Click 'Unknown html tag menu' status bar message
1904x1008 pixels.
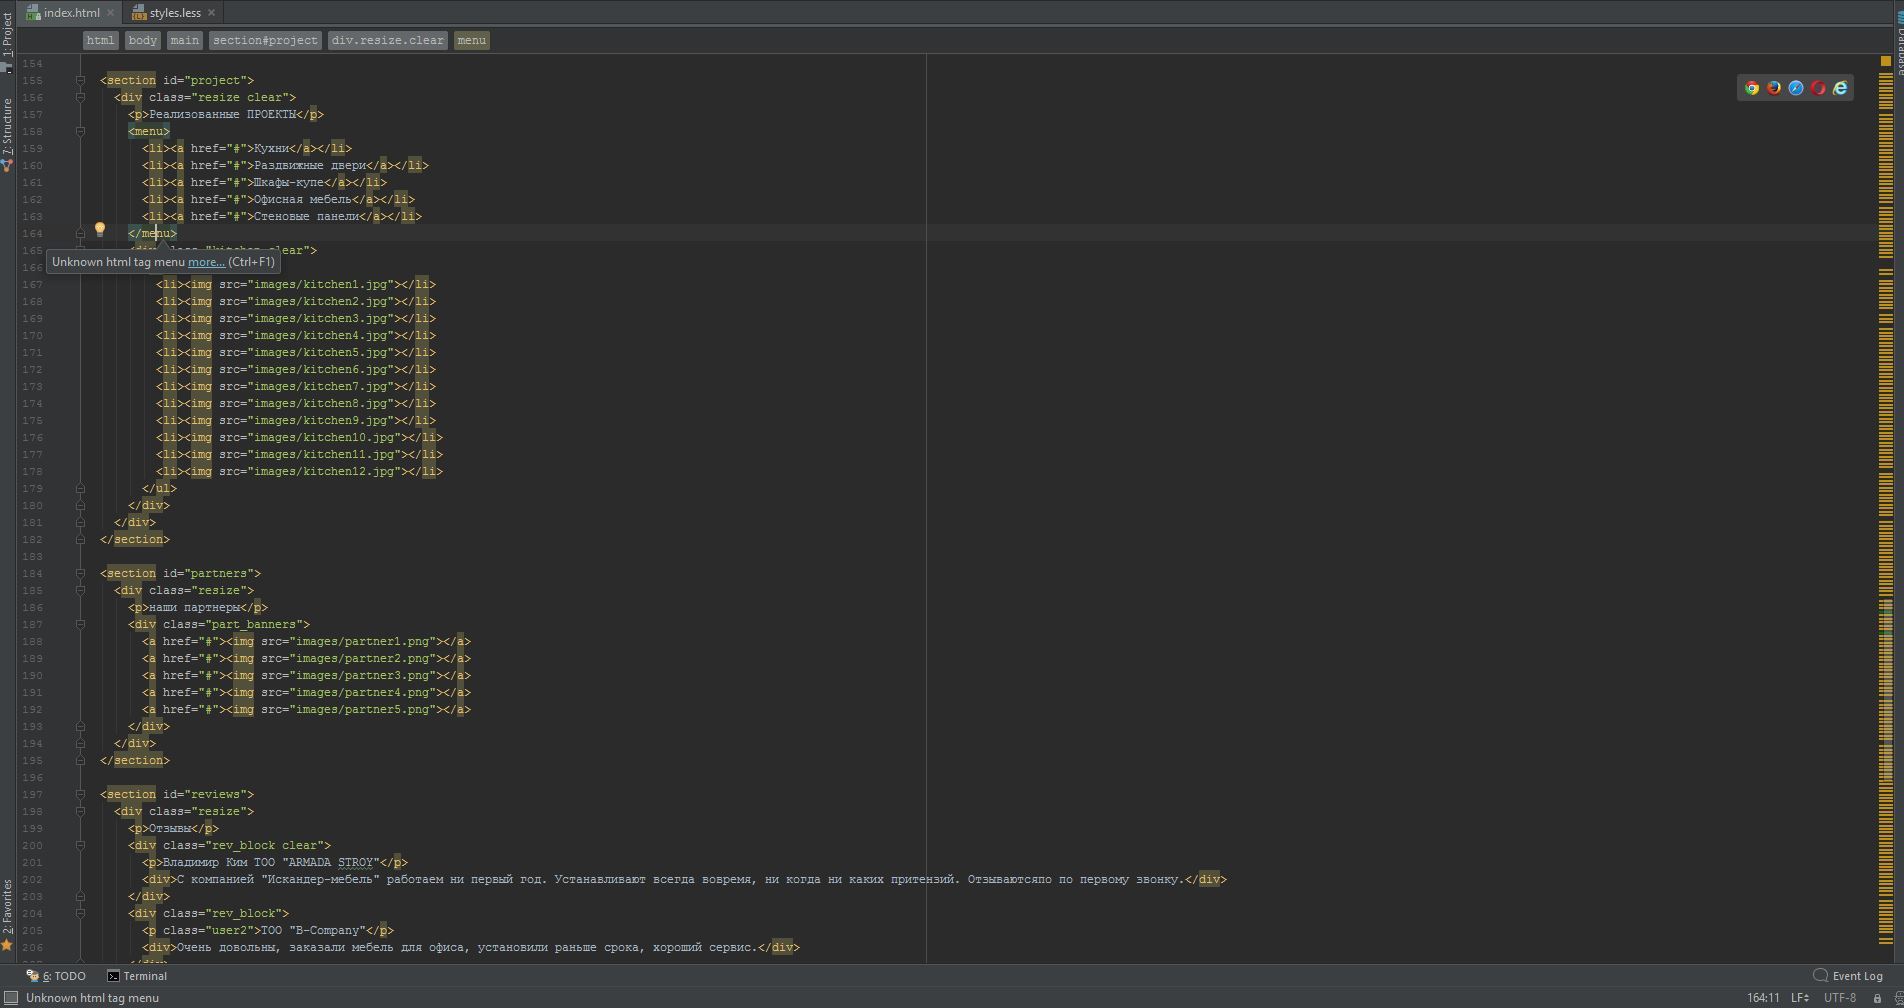point(92,998)
